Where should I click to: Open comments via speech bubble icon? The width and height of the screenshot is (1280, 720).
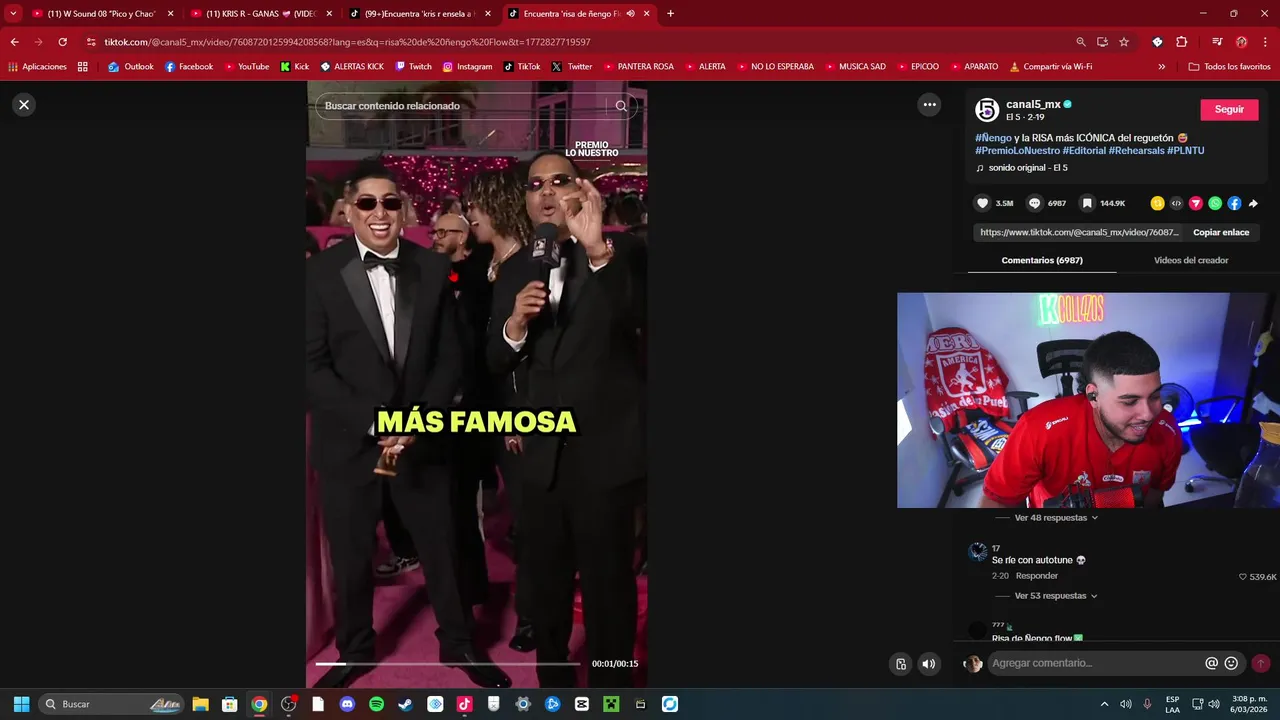[x=1035, y=203]
